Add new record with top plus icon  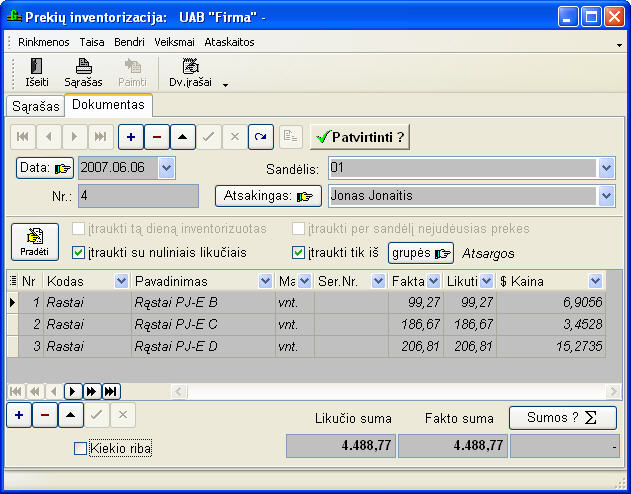pos(129,136)
